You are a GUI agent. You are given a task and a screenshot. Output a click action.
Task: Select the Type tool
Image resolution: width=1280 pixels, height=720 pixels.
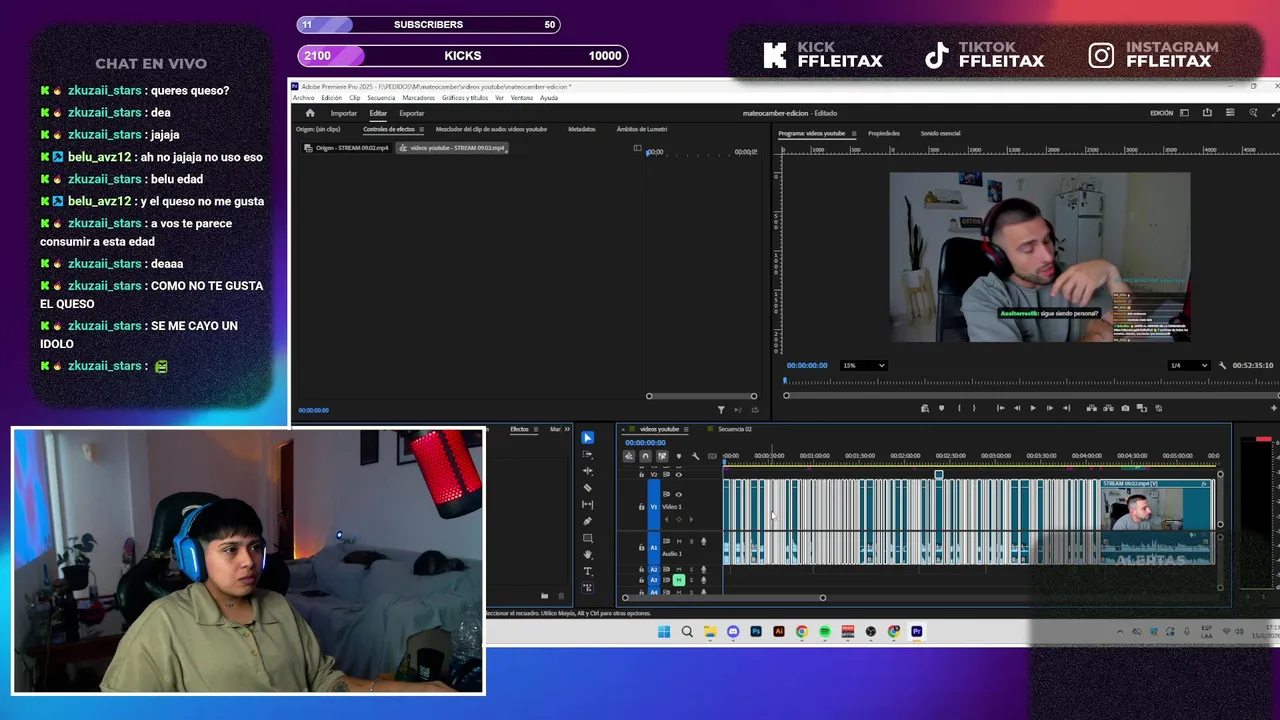588,571
